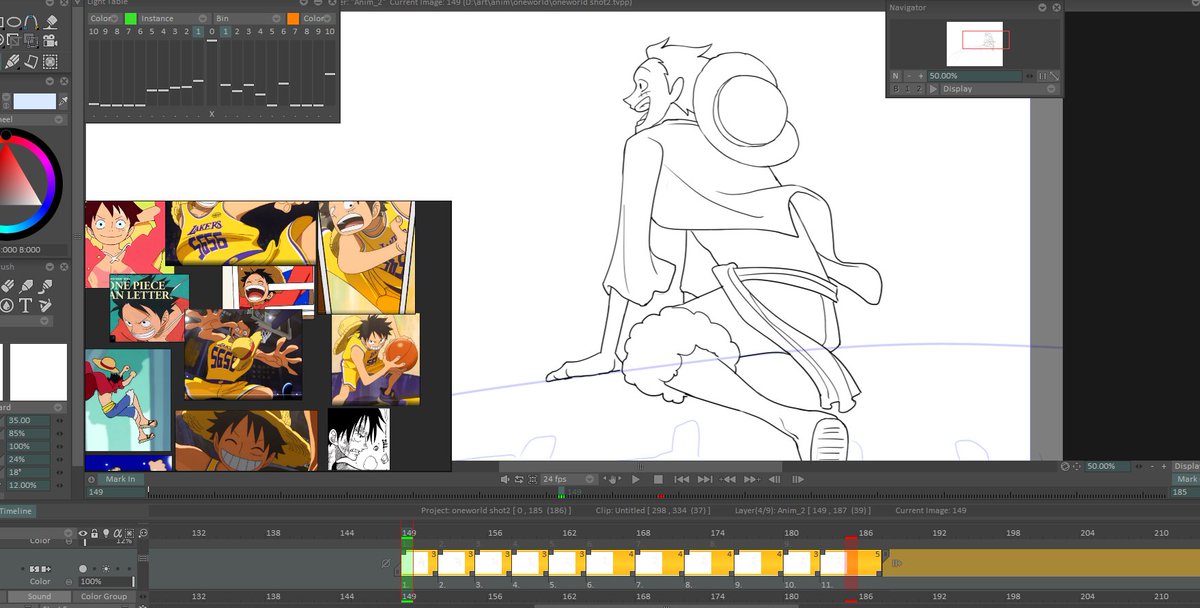This screenshot has height=608, width=1200.
Task: Click the current light-blue color swatch
Action: click(34, 102)
